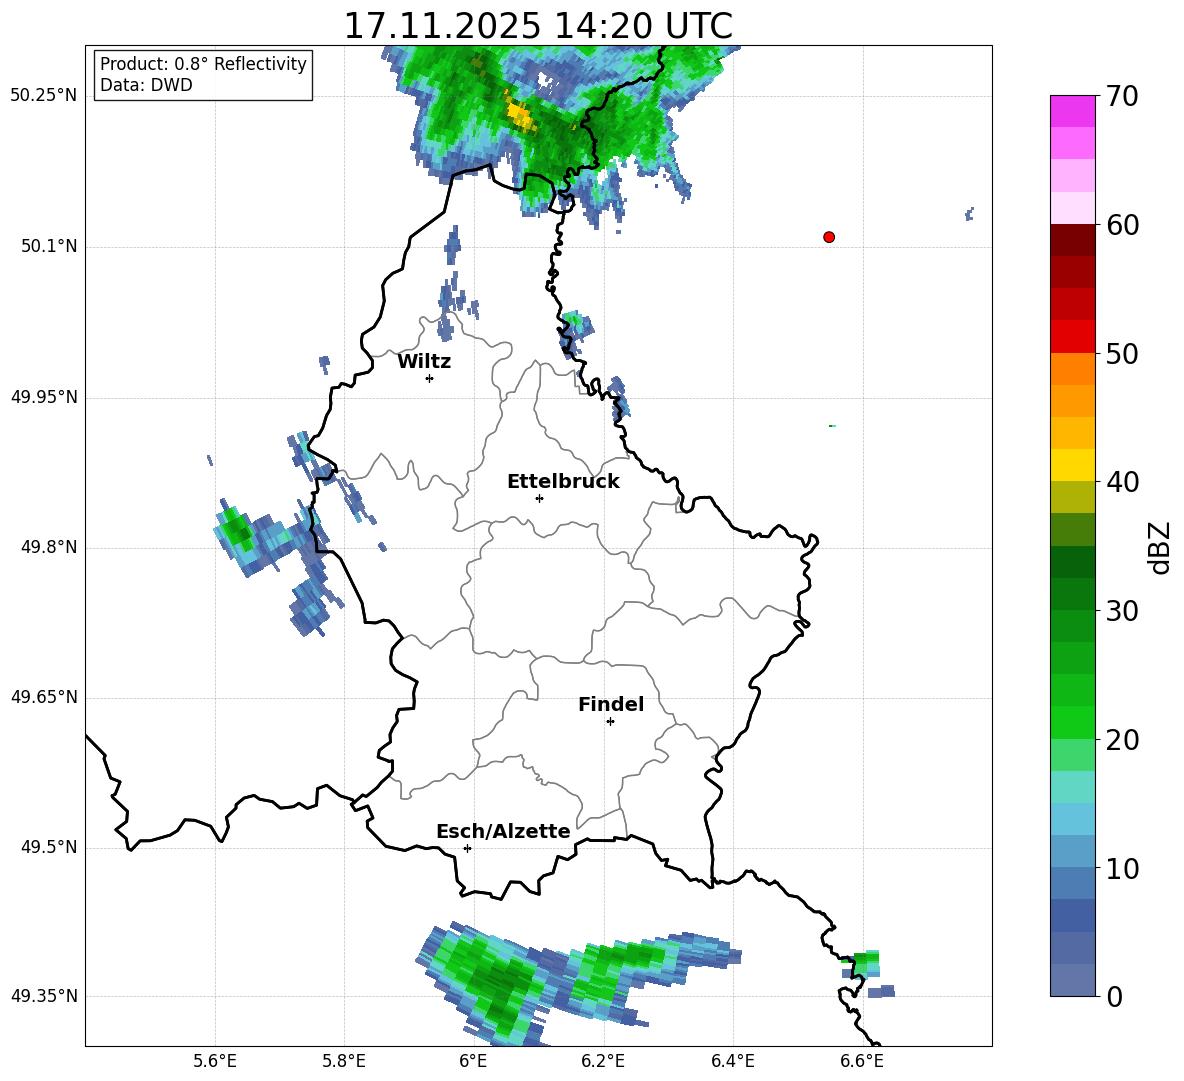1184x1081 pixels.
Task: Click the 49.65°N latitude label
Action: pyautogui.click(x=44, y=697)
